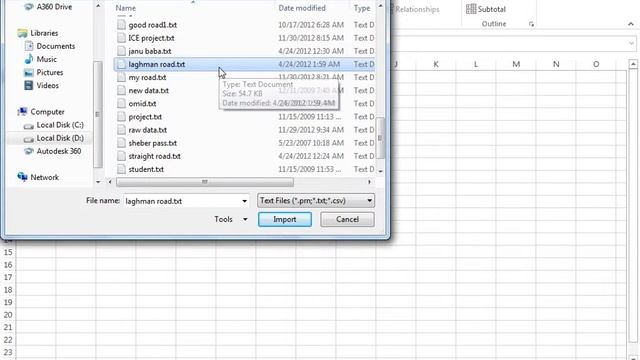Click the Videos library icon
The height and width of the screenshot is (360, 640).
pos(29,85)
